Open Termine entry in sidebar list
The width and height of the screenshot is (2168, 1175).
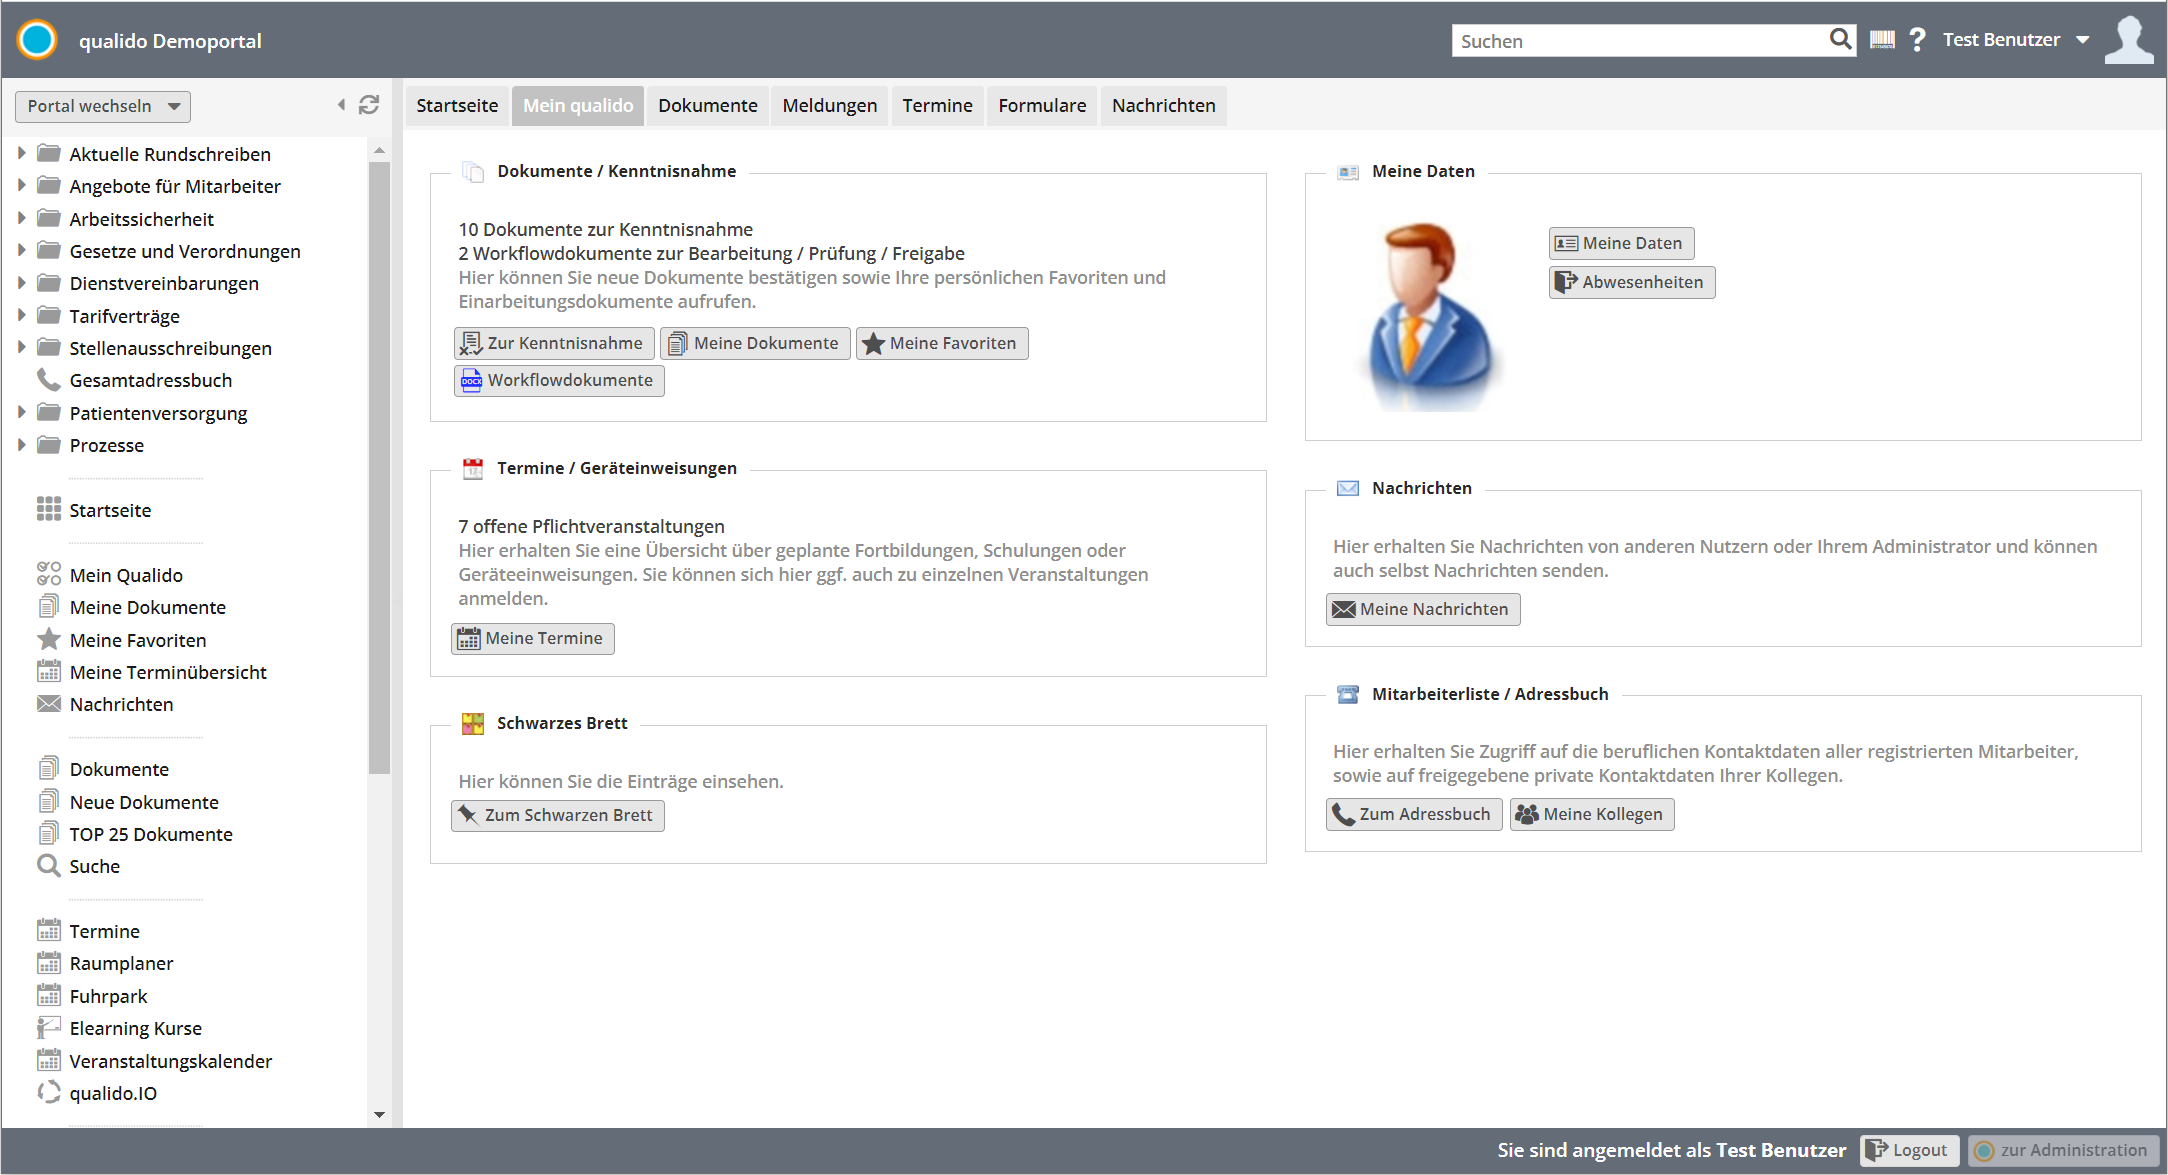coord(104,931)
